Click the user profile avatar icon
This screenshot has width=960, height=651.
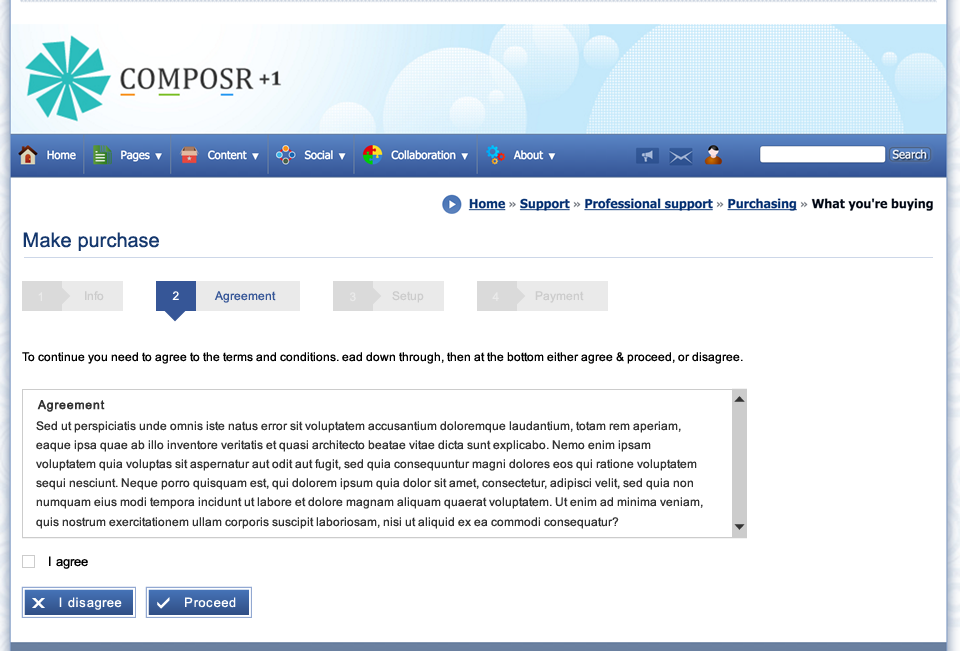(713, 155)
